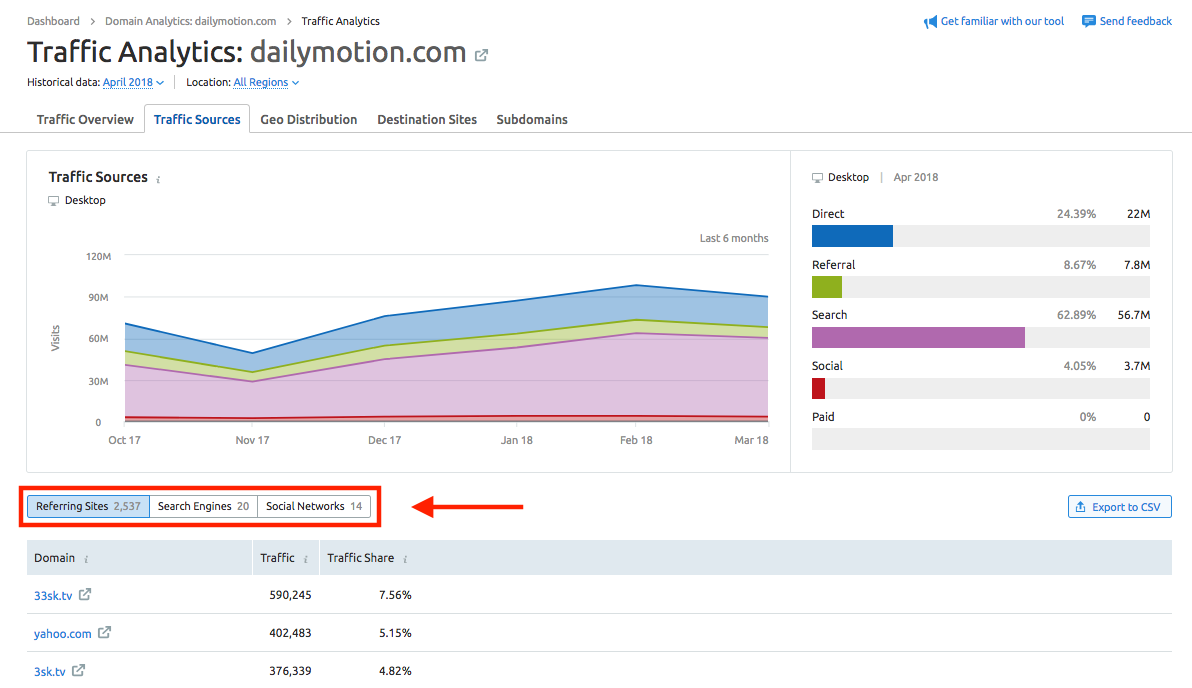Click the Desktop device icon above the chart
Viewport: 1192px width, 688px height.
pyautogui.click(x=52, y=199)
